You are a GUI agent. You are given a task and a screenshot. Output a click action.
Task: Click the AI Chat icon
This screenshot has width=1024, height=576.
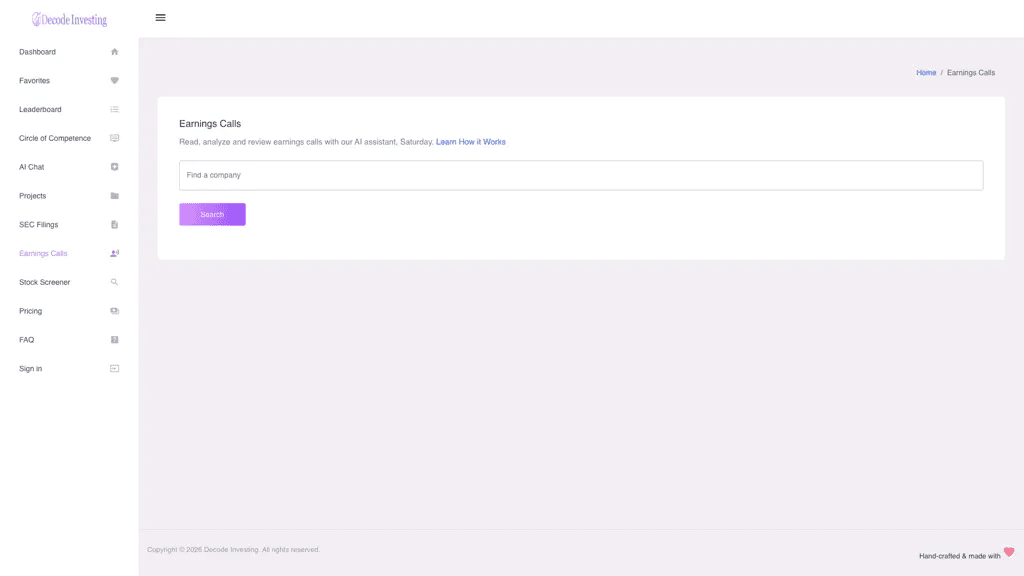click(114, 167)
